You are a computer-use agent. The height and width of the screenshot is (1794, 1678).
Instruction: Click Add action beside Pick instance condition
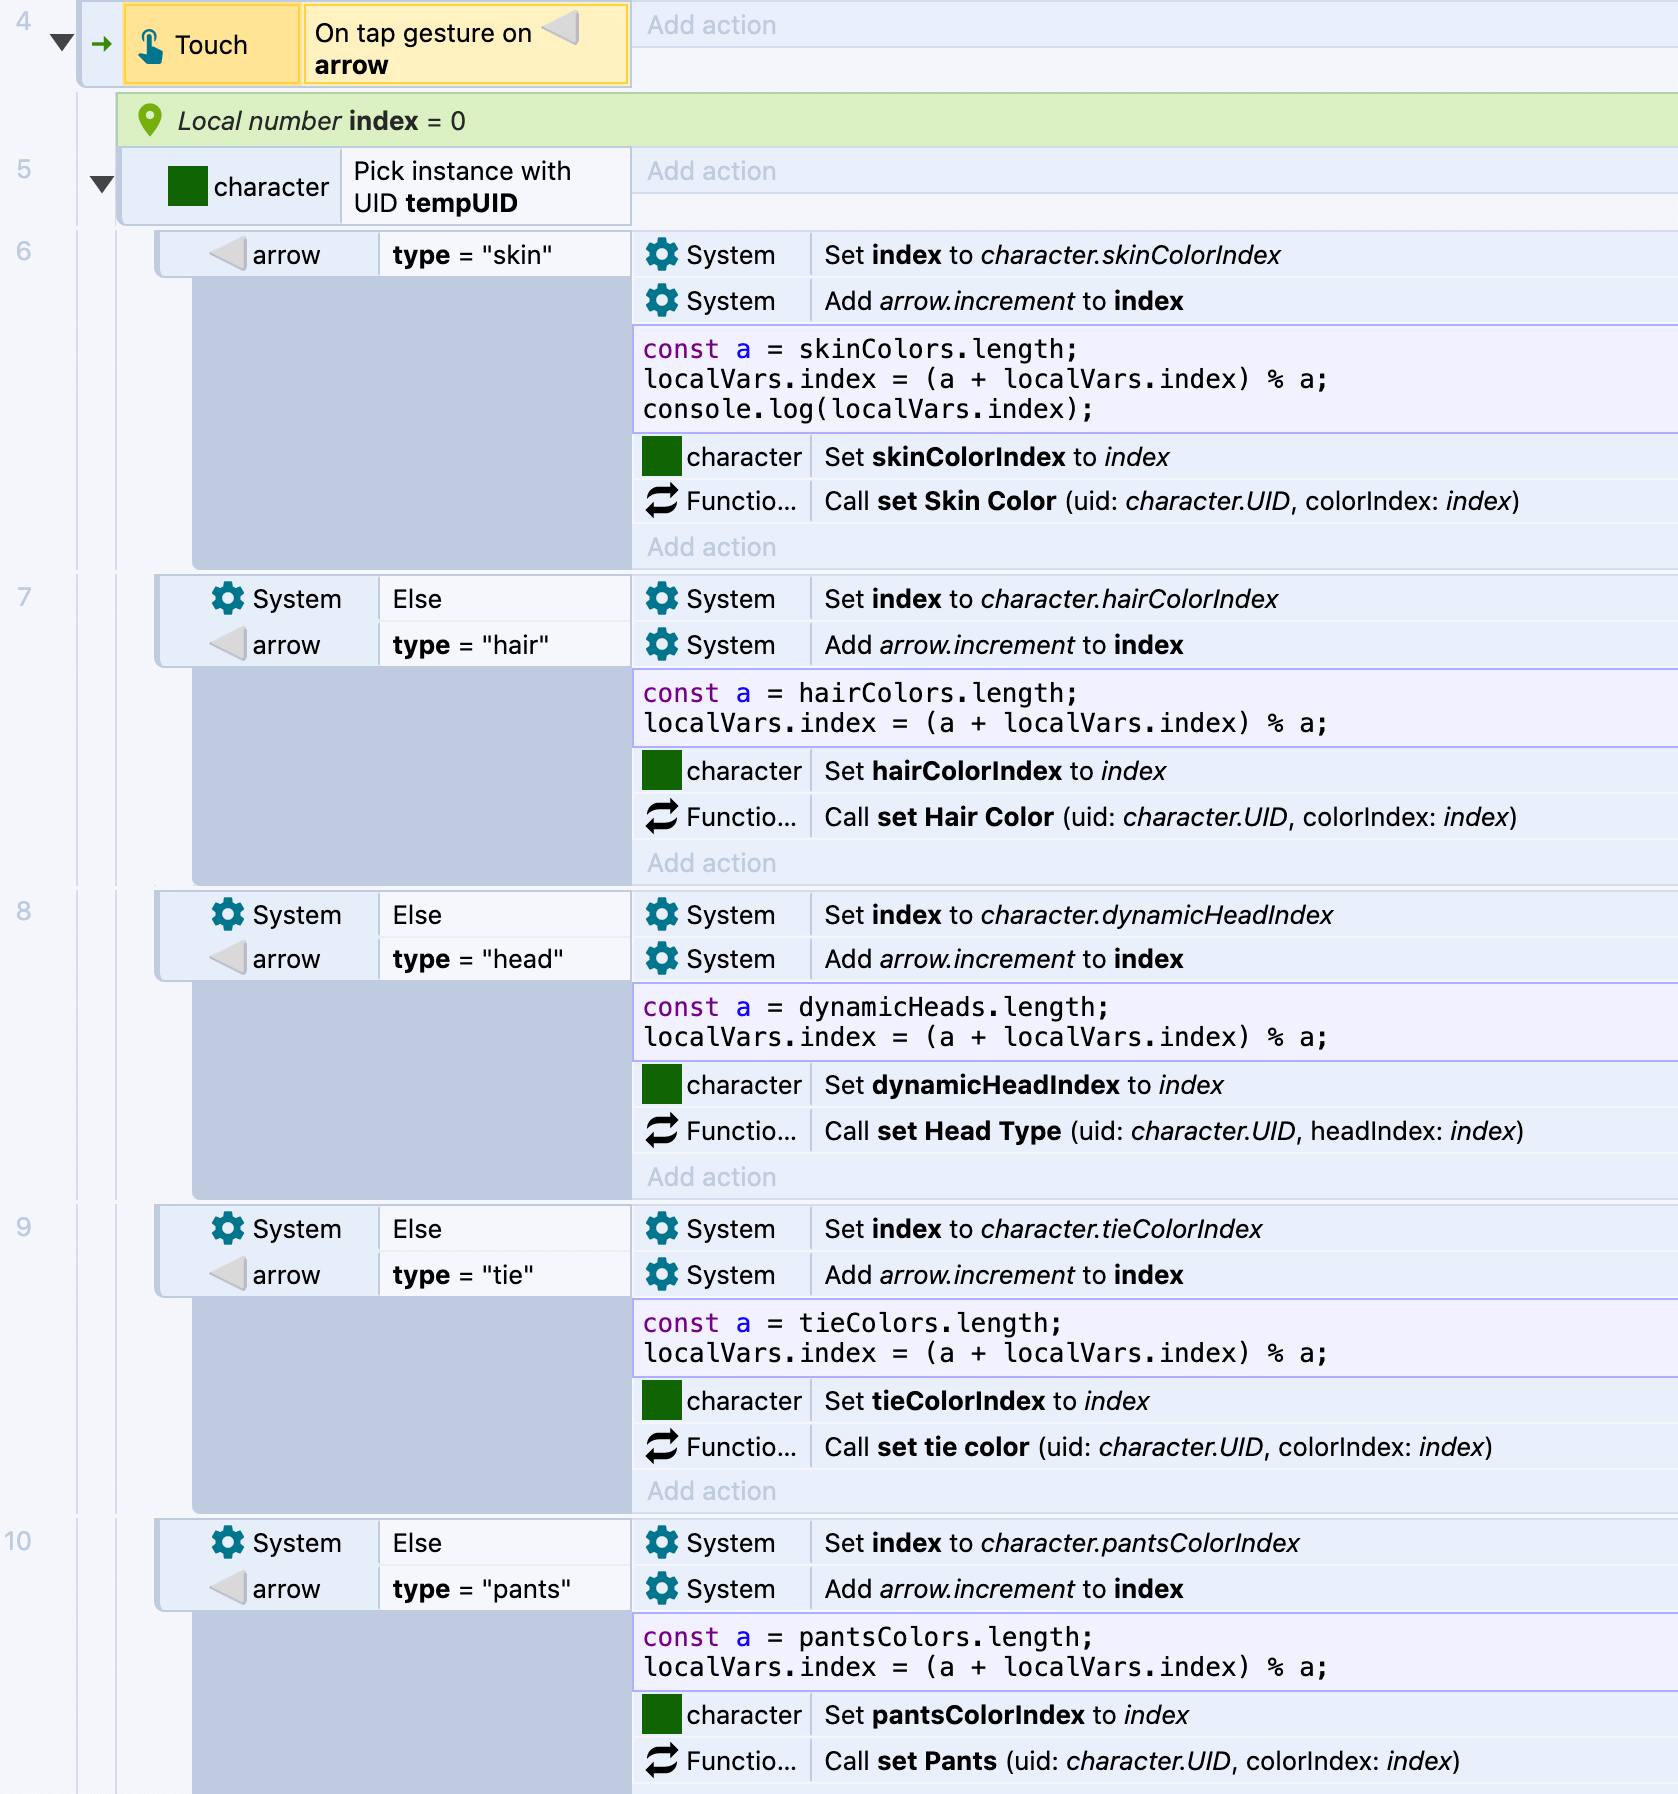[x=711, y=171]
